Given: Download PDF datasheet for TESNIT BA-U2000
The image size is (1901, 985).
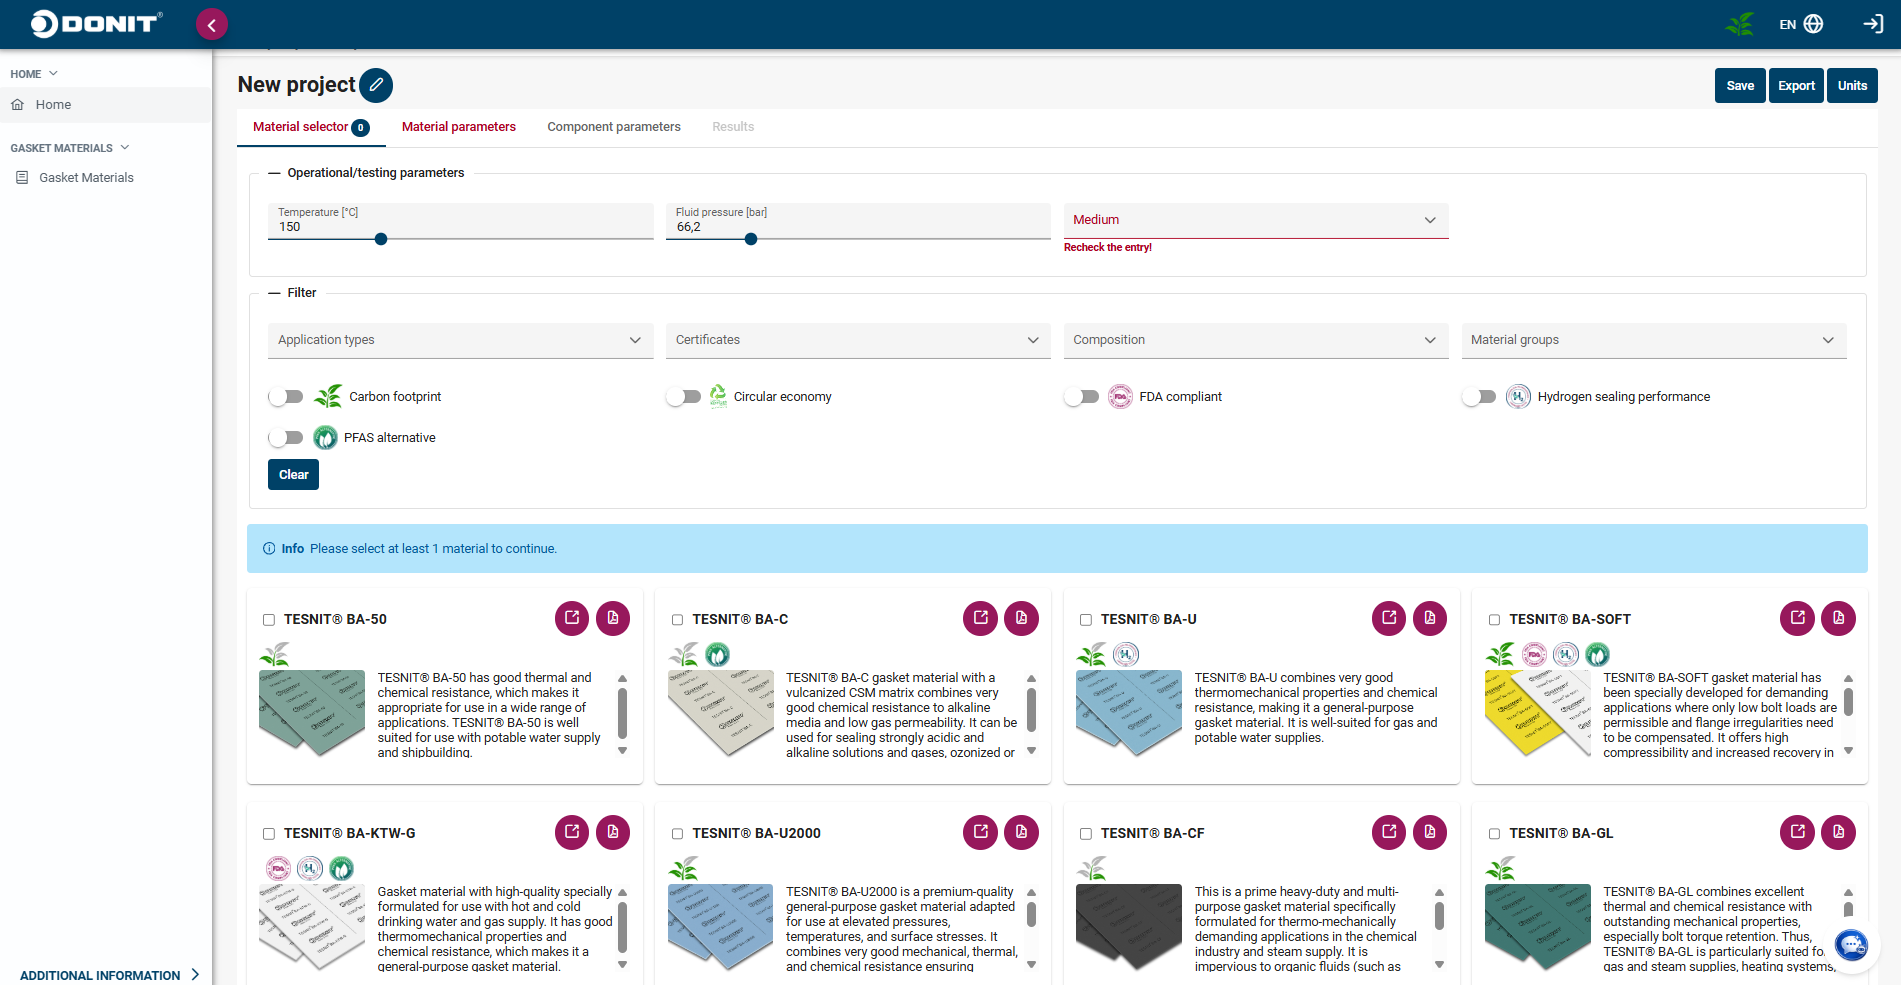Looking at the screenshot, I should click(1021, 832).
